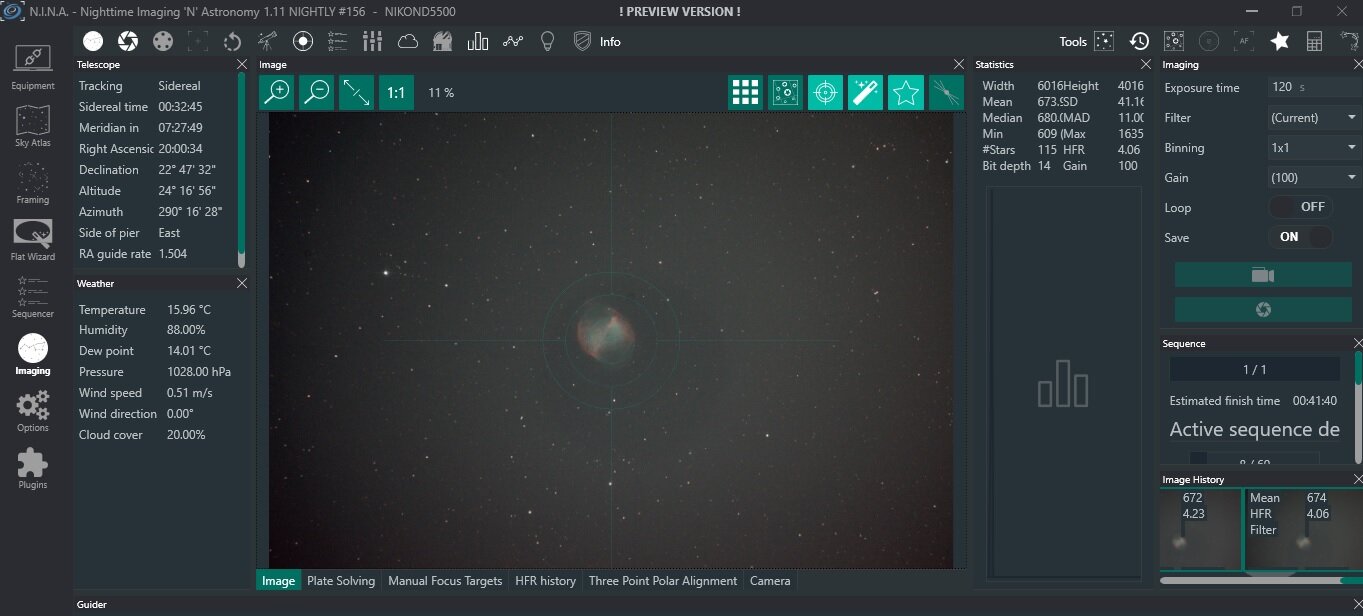
Task: Click the Declination value 22° 47' 32"
Action: tap(187, 170)
